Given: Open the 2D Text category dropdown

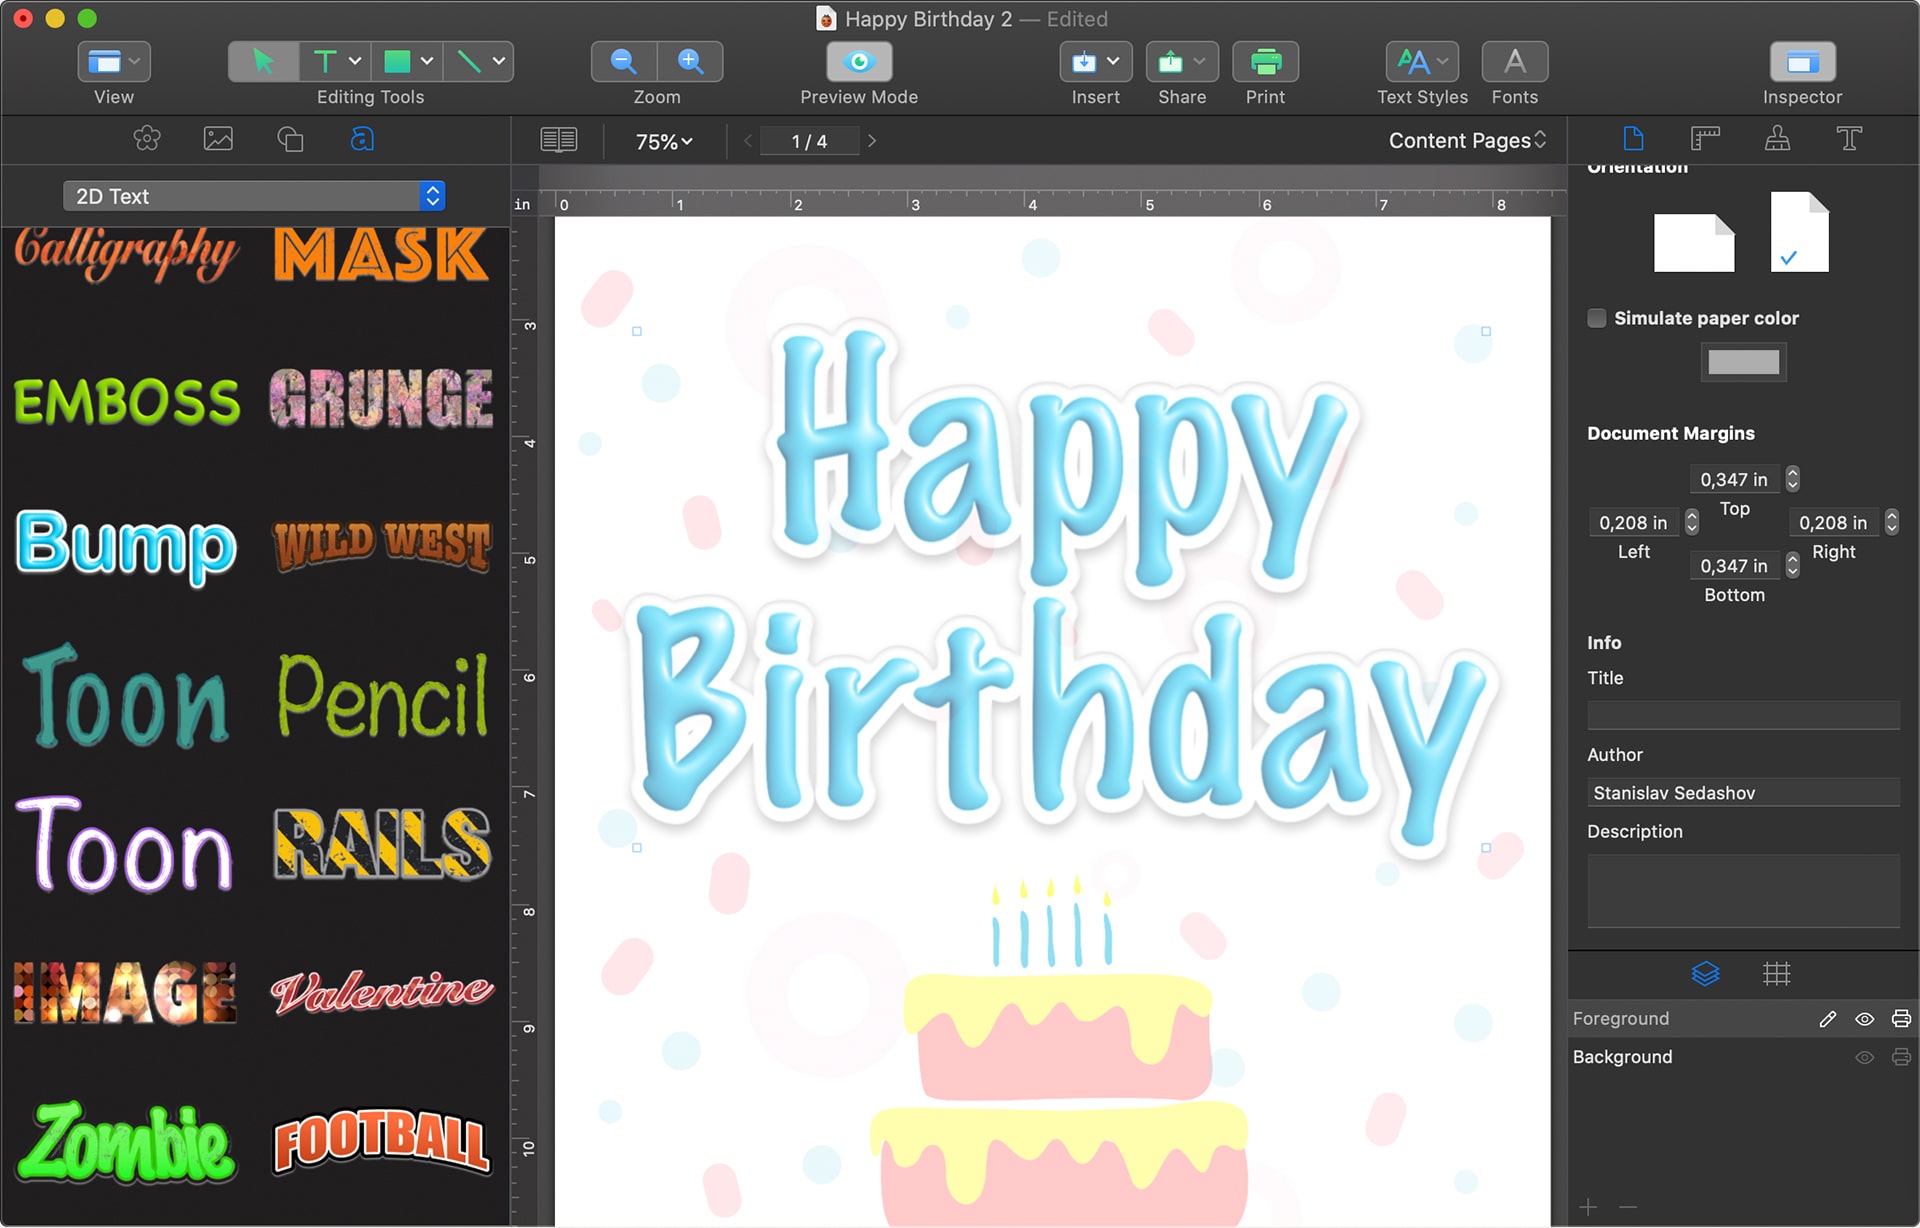Looking at the screenshot, I should pos(253,196).
